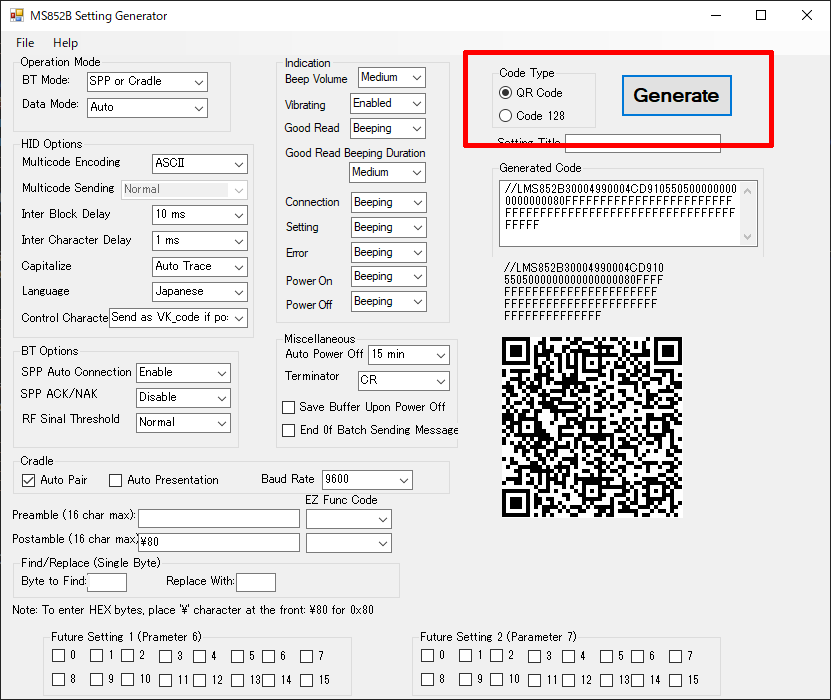Open the Power Off indication dropdown
The height and width of the screenshot is (700, 831).
pos(388,302)
